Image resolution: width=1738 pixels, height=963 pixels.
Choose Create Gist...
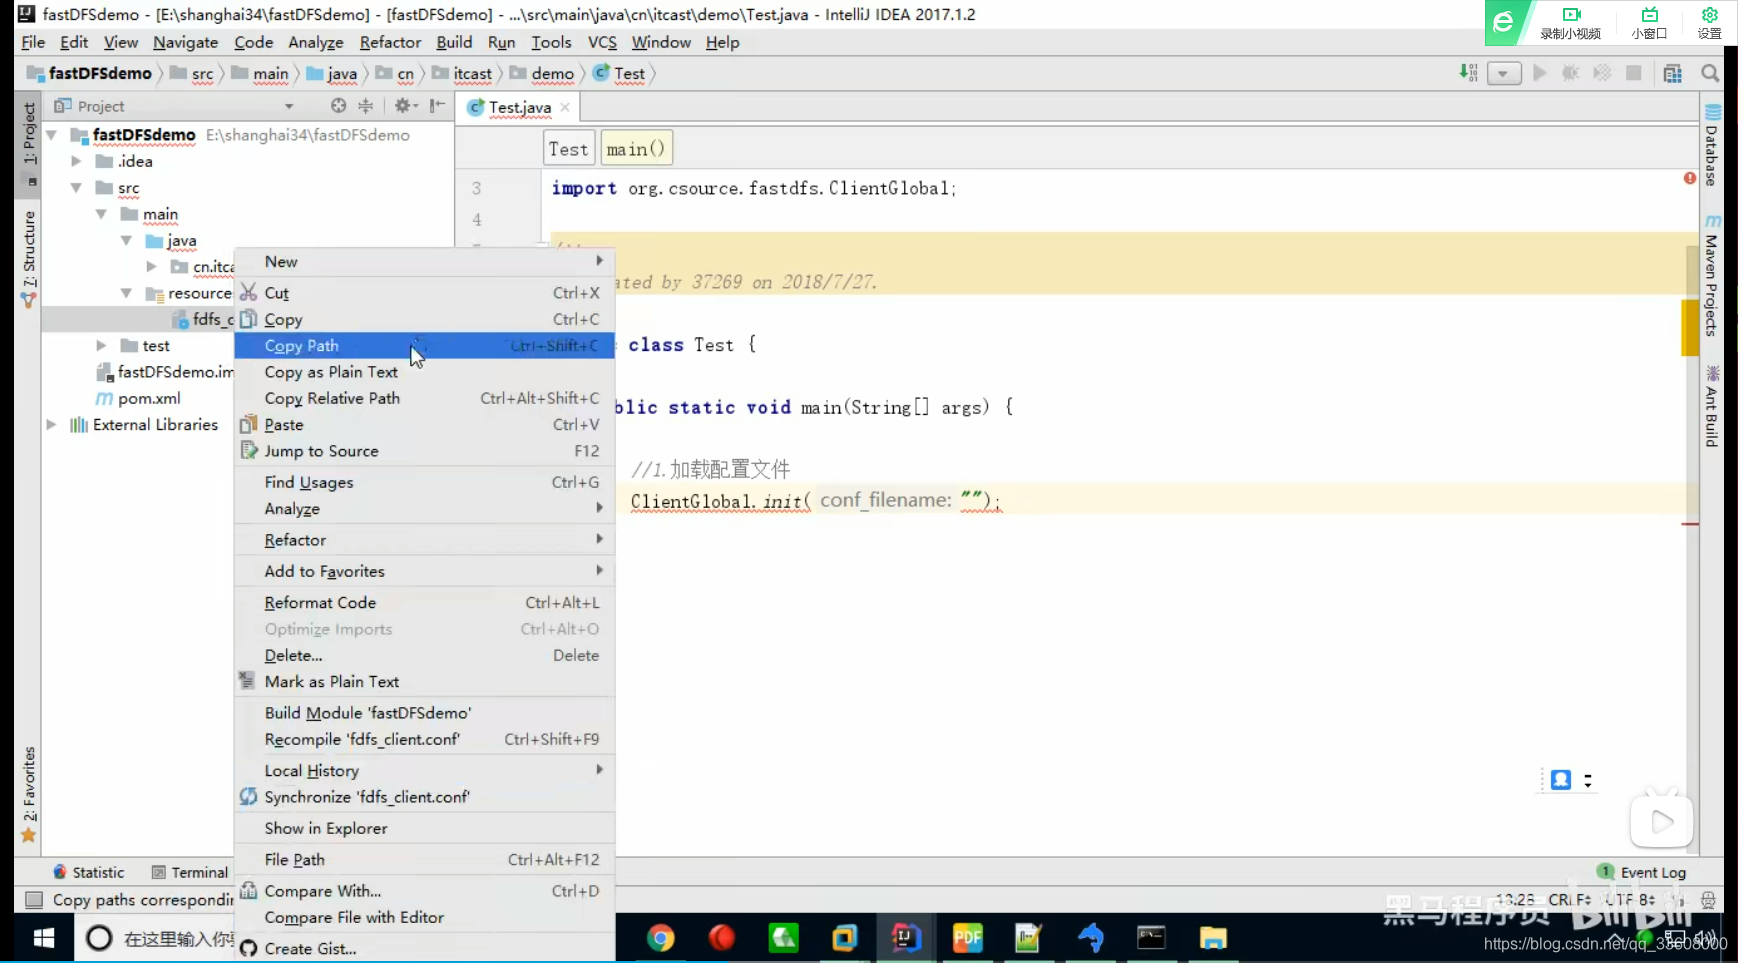[425, 949]
